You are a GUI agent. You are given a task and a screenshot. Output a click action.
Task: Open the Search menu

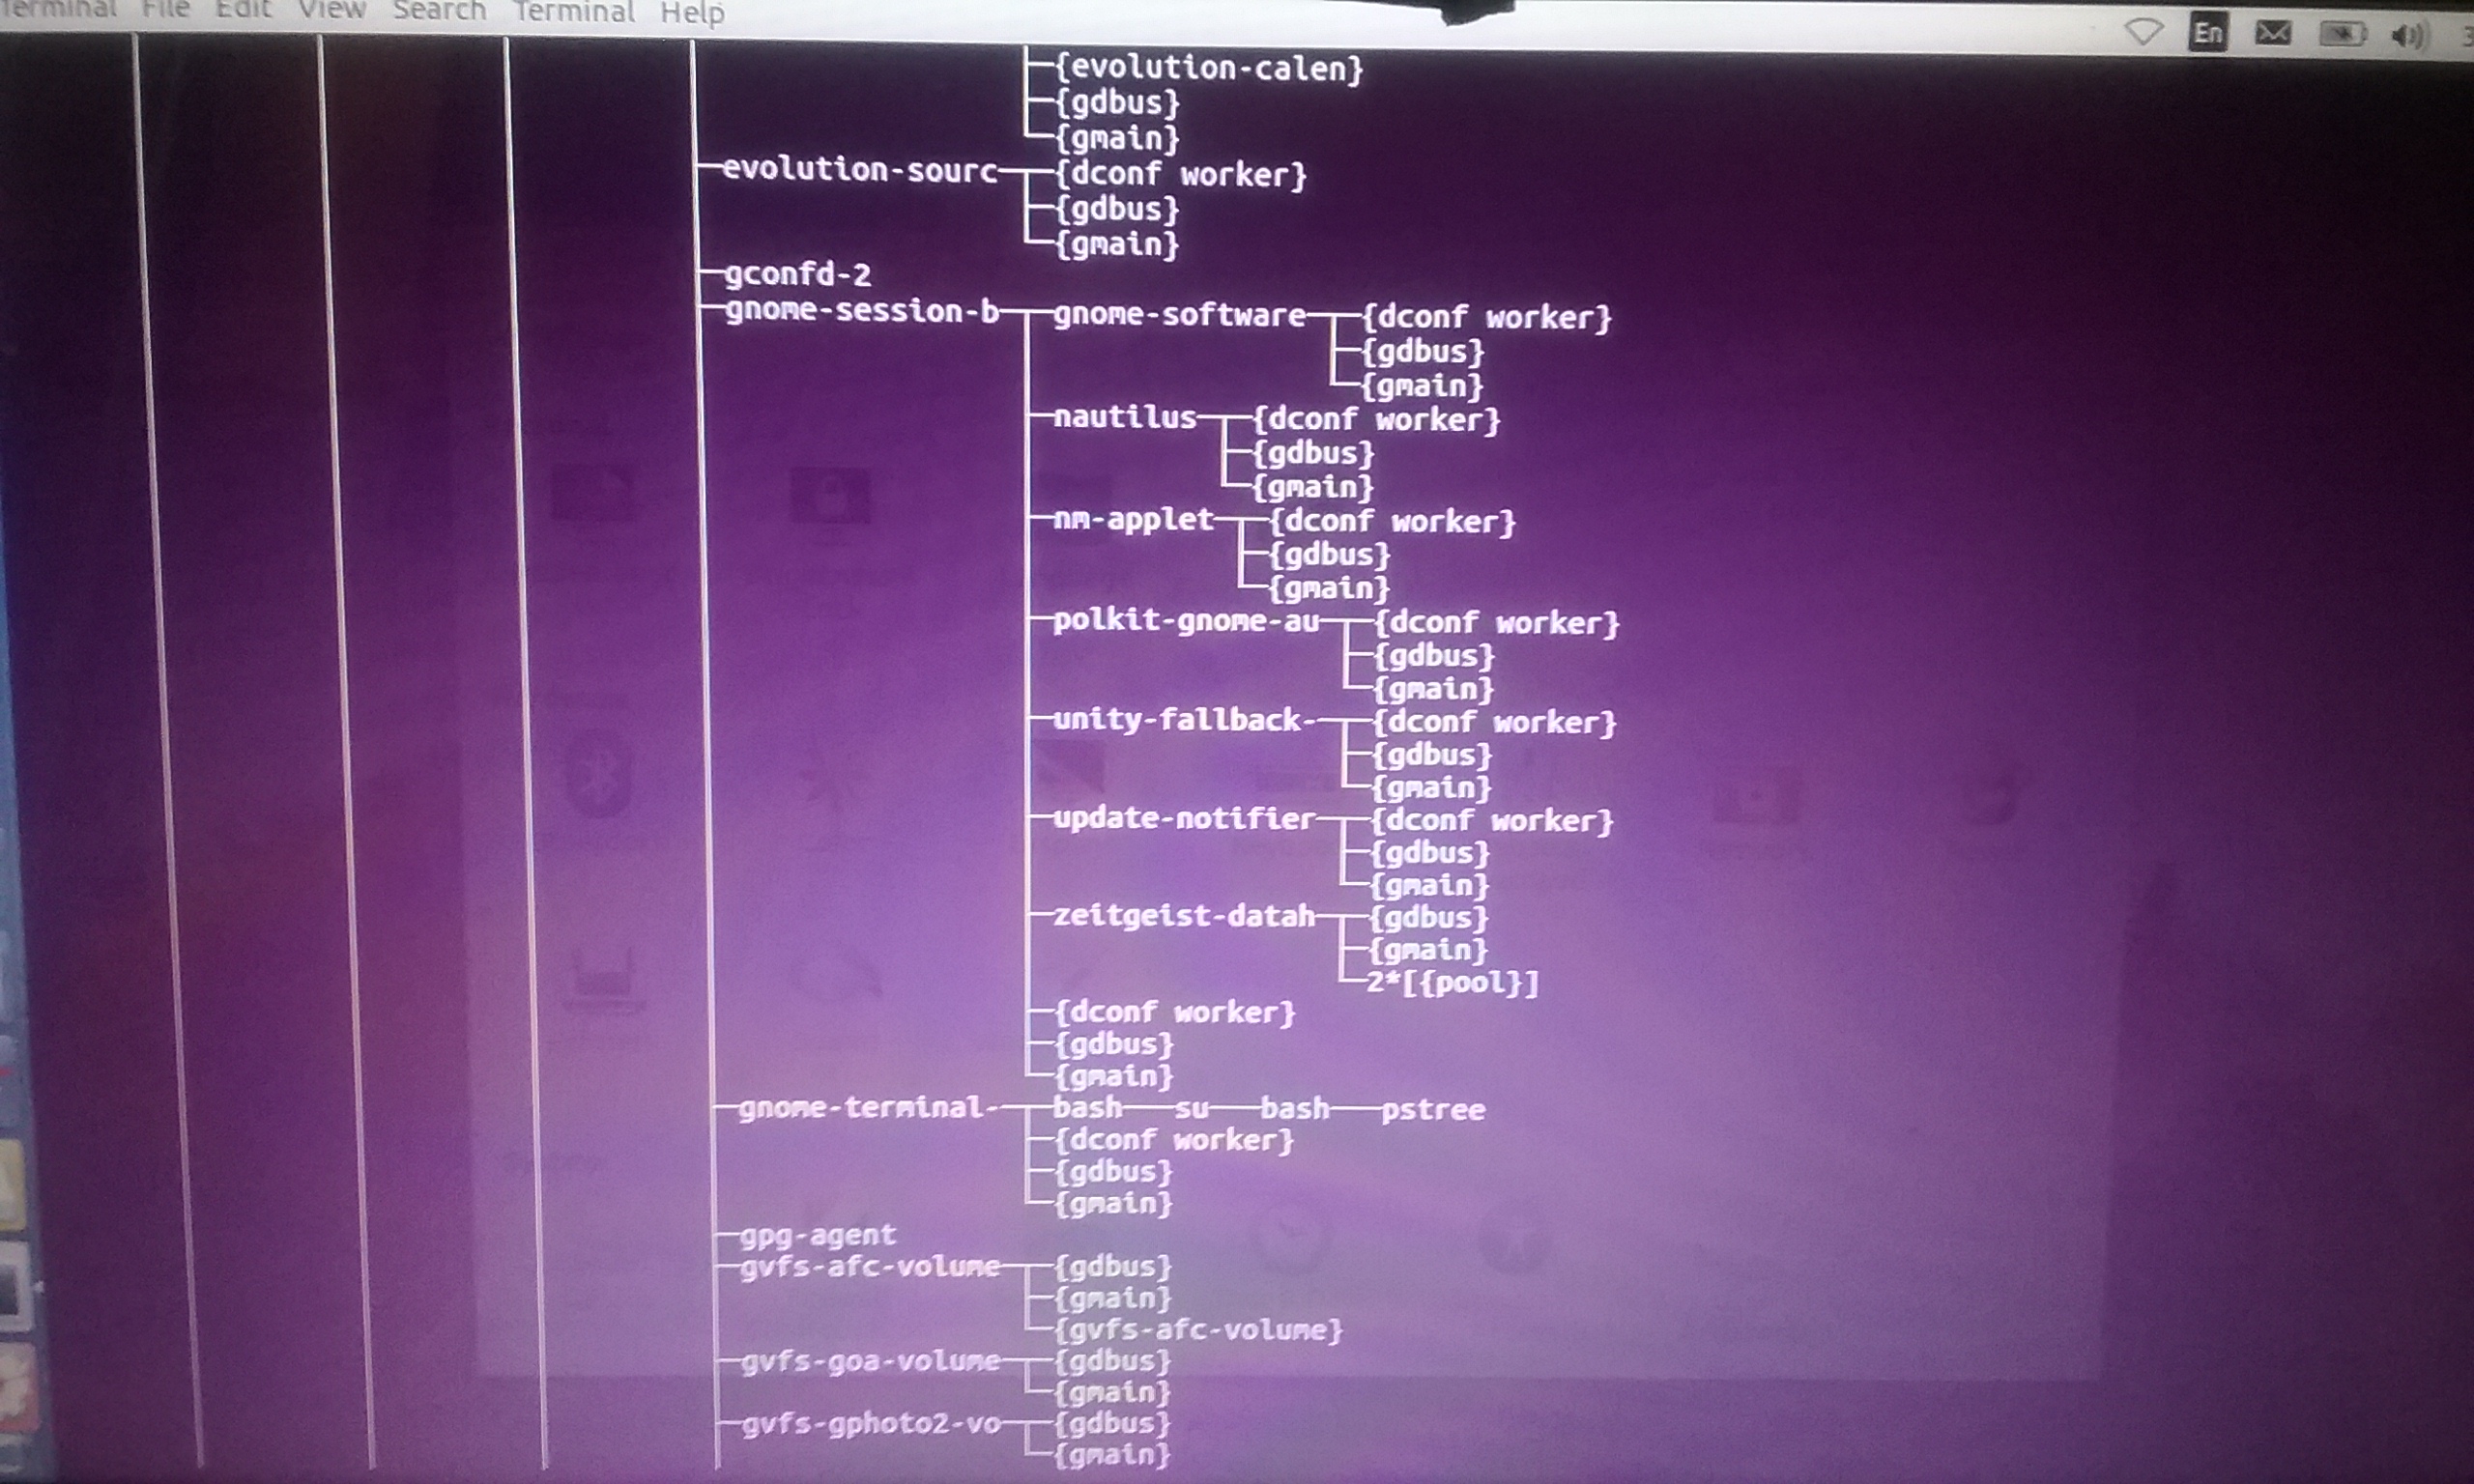coord(438,11)
